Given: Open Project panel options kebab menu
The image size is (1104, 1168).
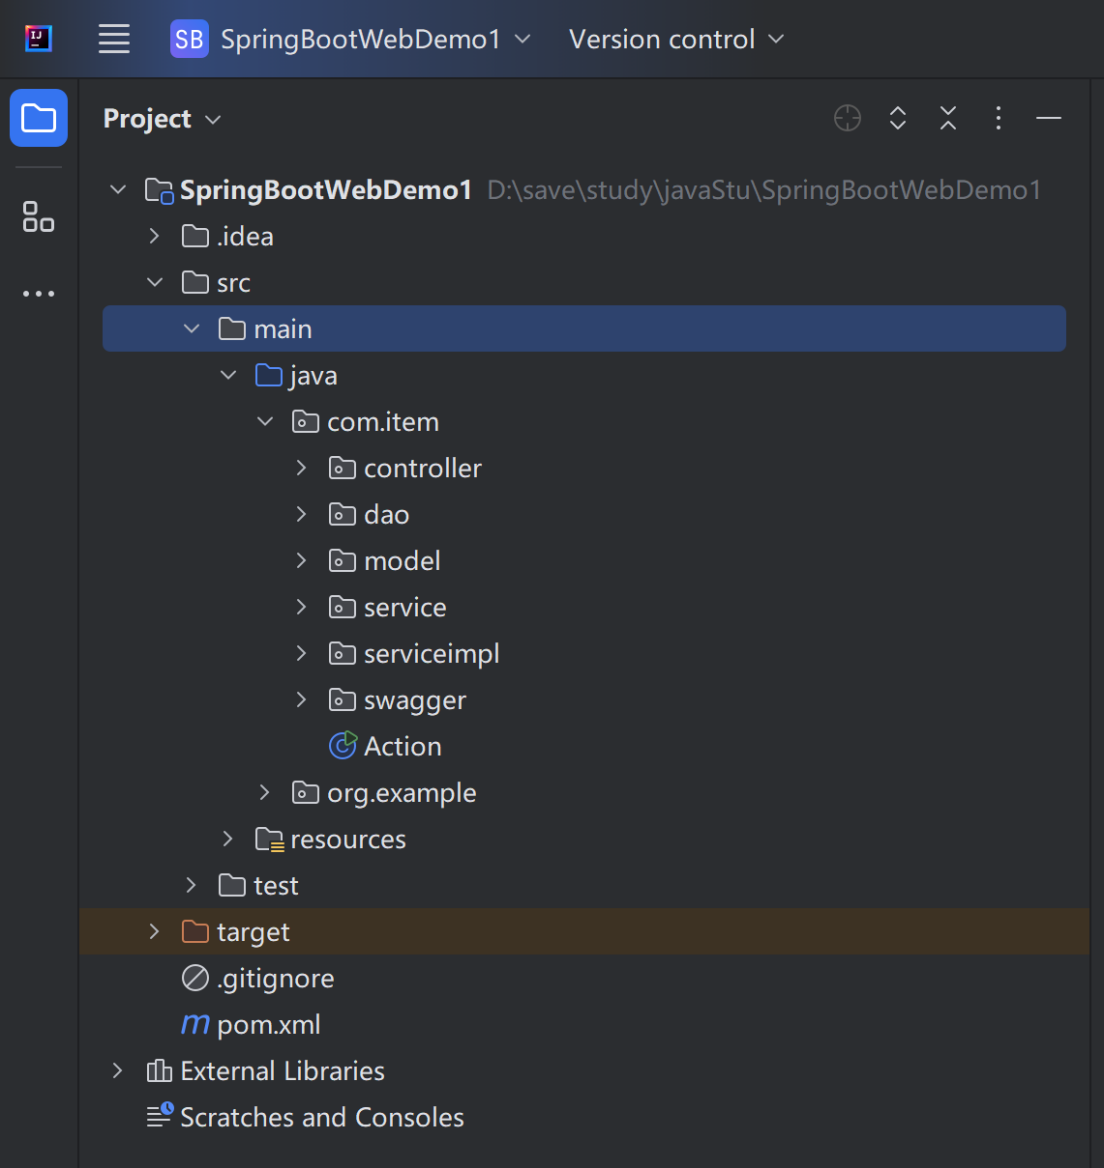Looking at the screenshot, I should click(998, 118).
